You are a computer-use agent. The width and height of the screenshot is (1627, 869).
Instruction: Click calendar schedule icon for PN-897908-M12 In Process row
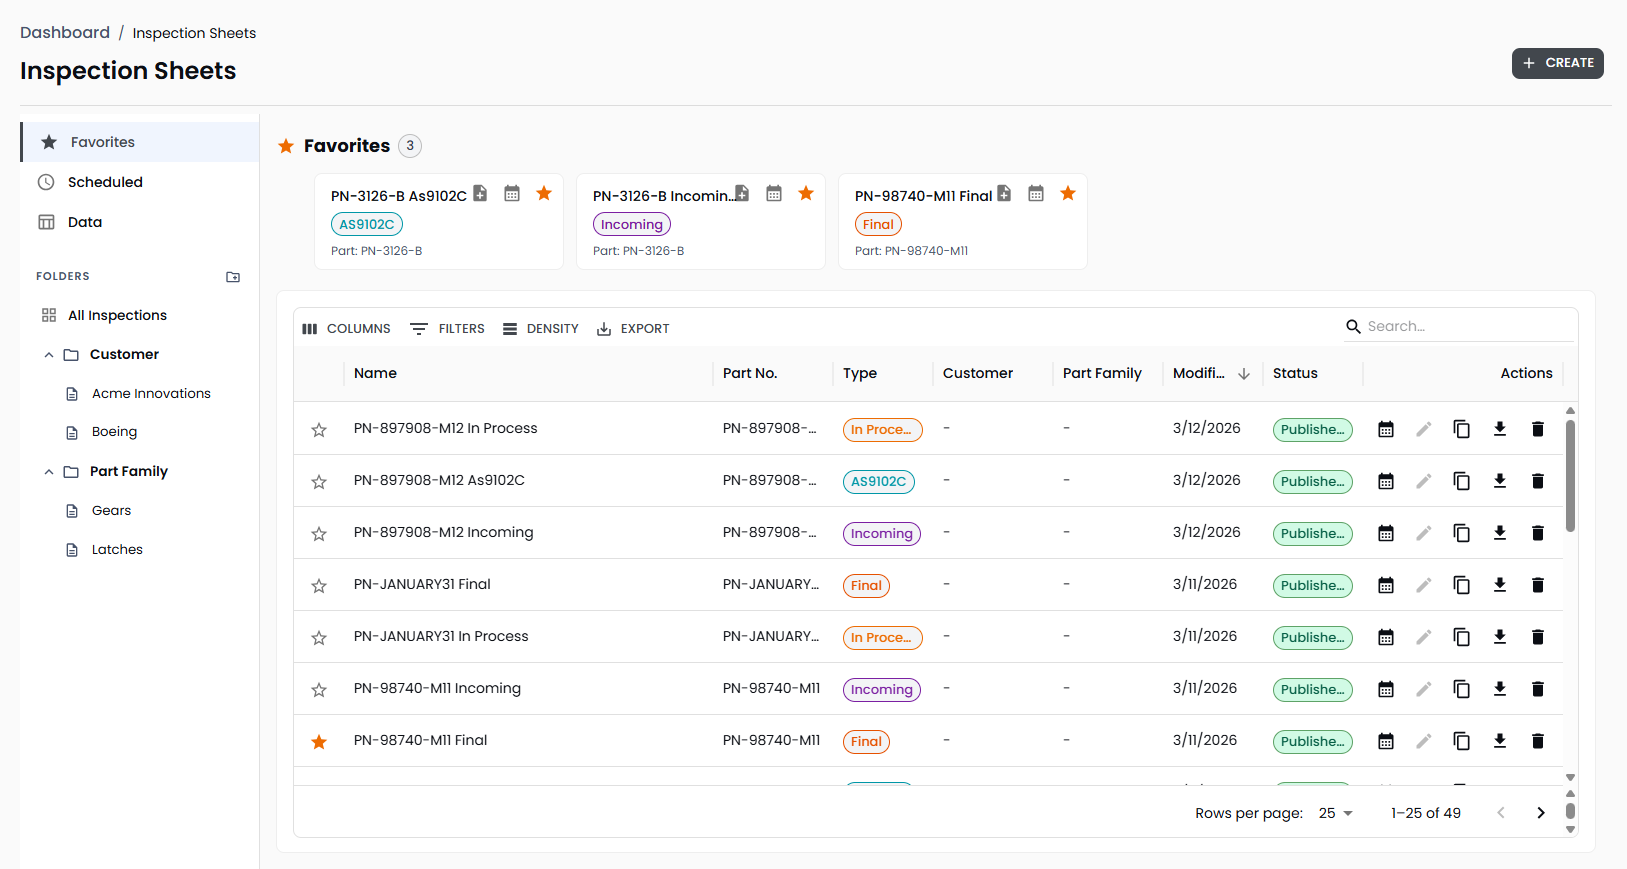click(1385, 429)
